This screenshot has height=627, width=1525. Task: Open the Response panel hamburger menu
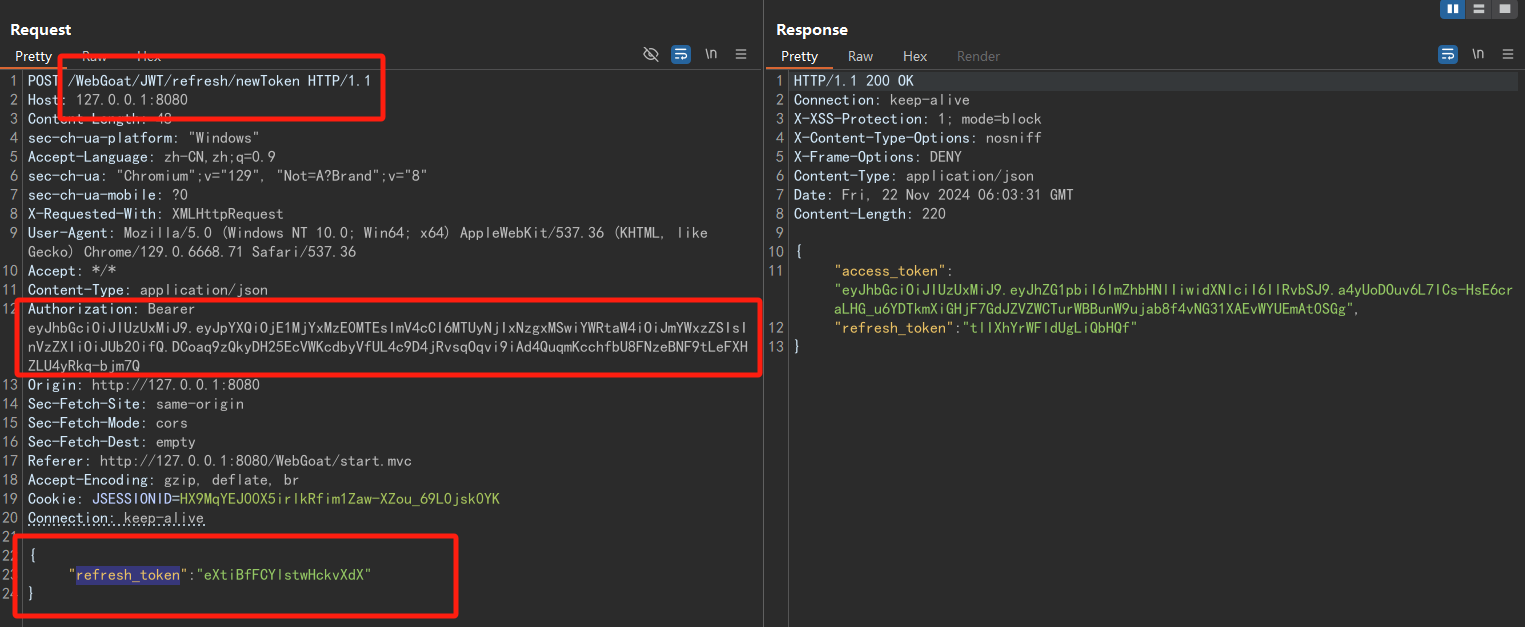coord(1508,54)
